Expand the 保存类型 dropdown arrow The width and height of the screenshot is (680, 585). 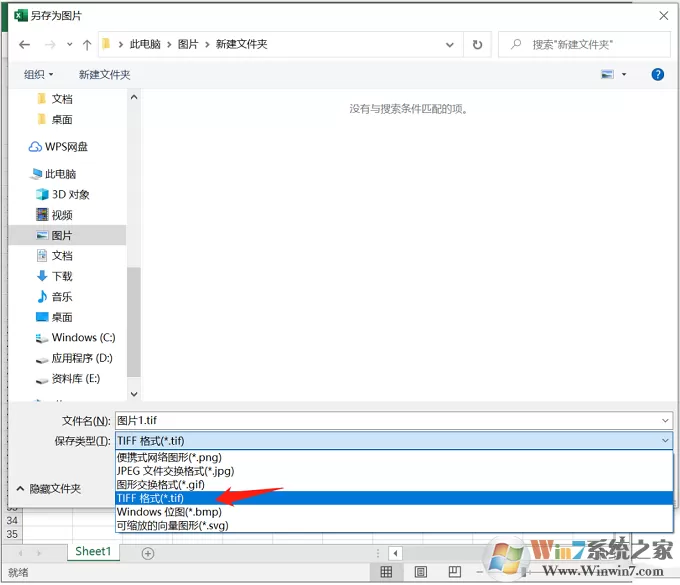(665, 441)
